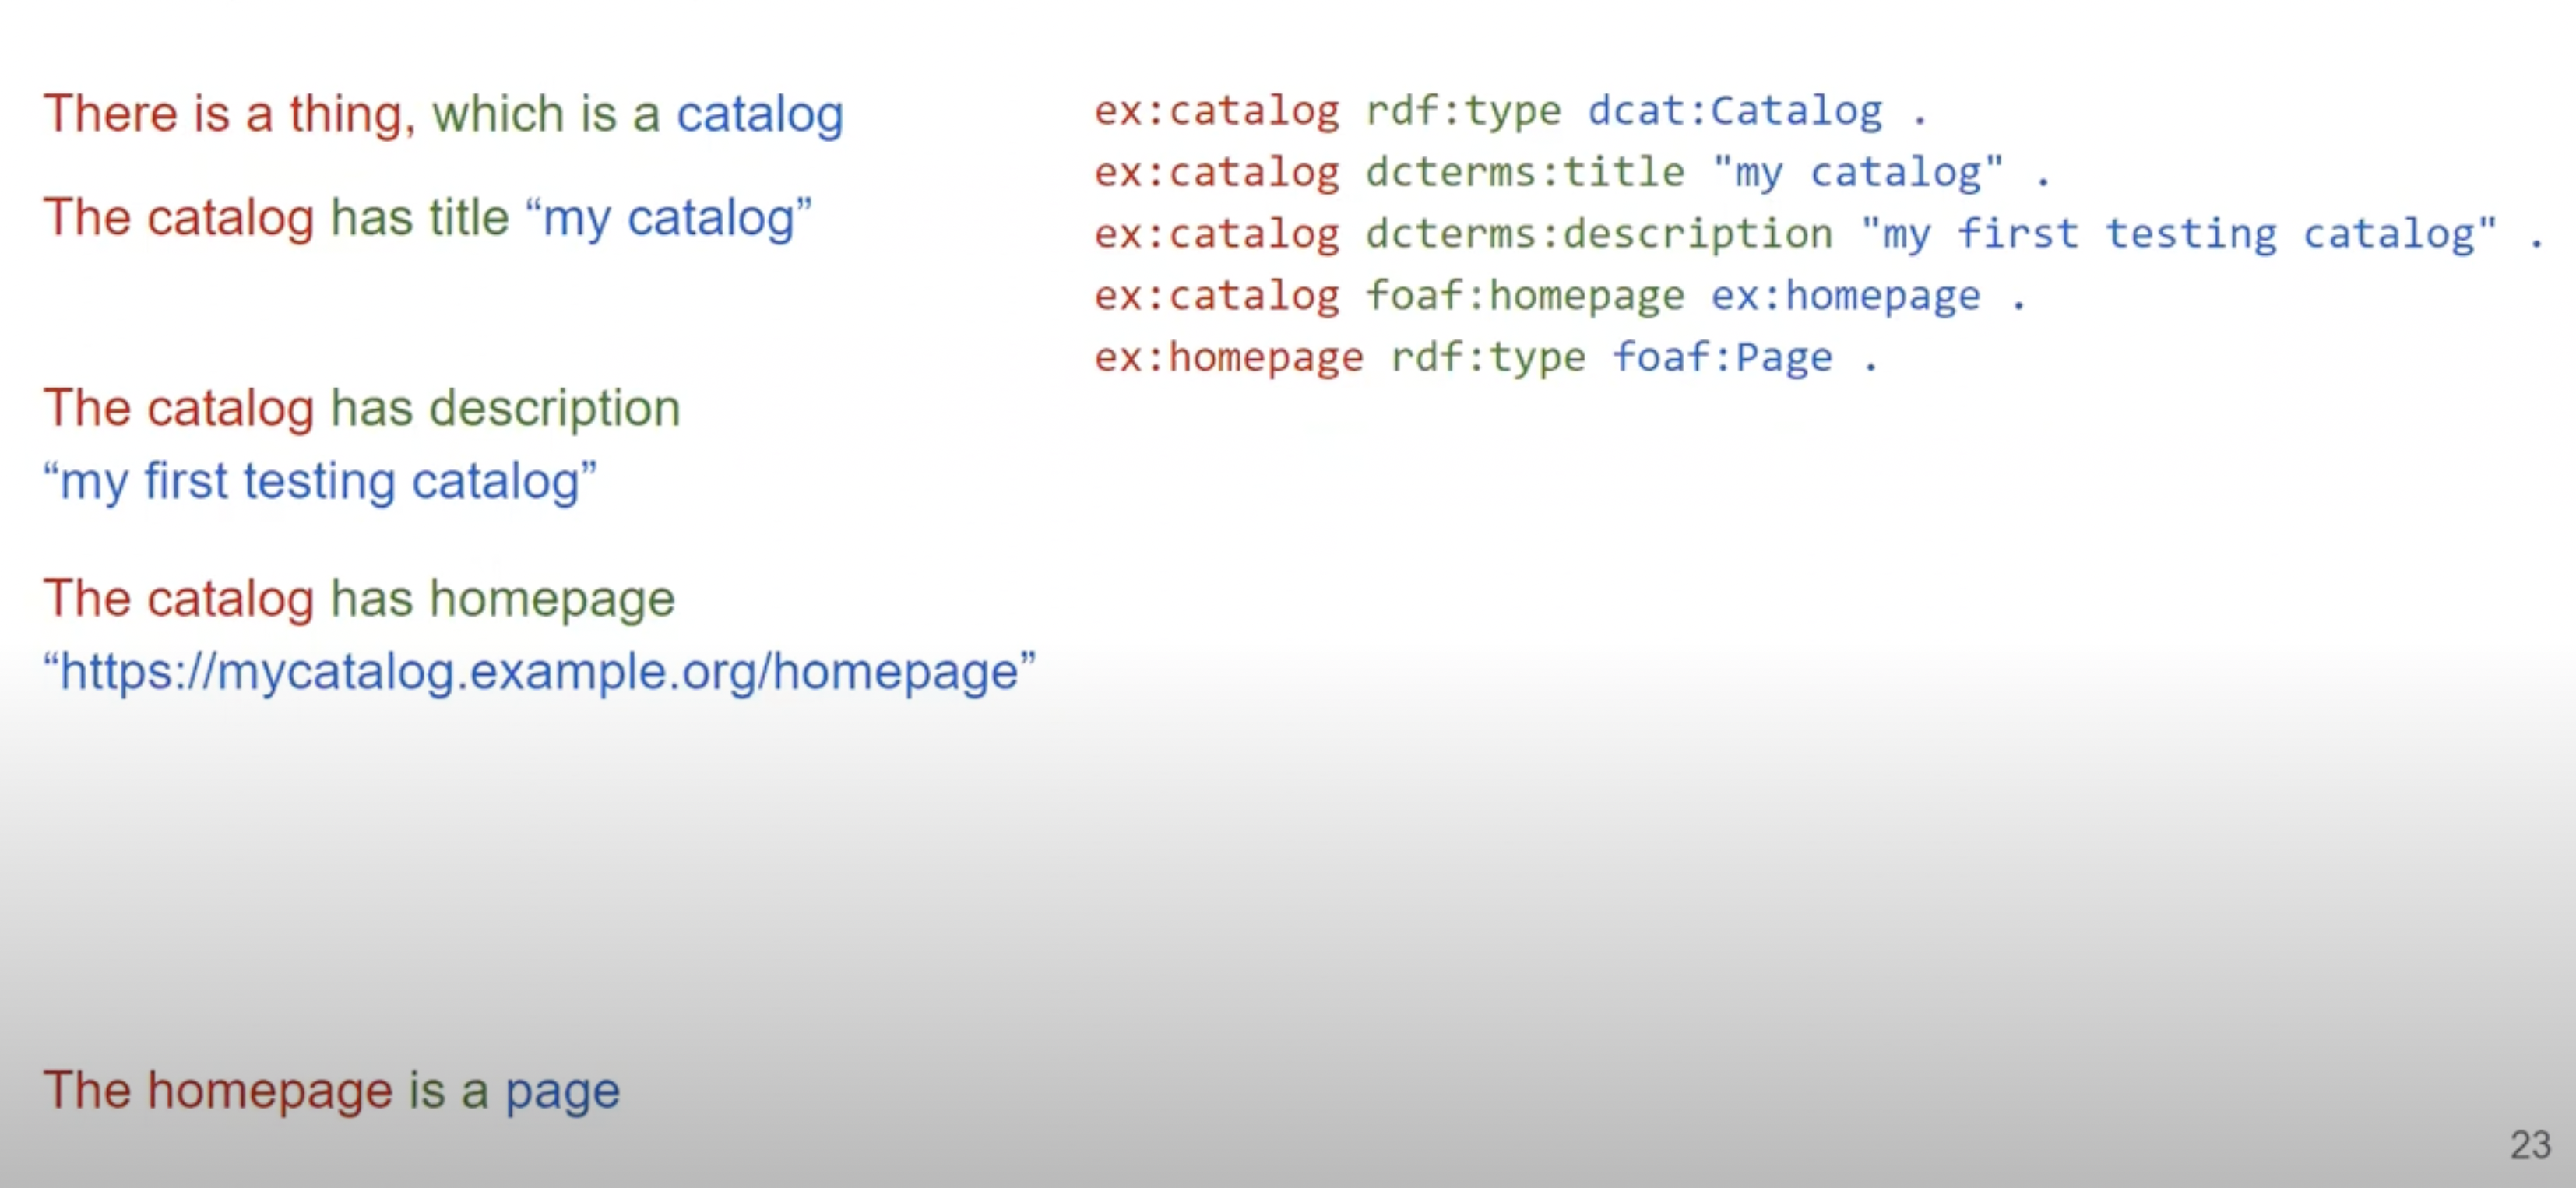2576x1188 pixels.
Task: Select the dcterms:description predicate
Action: click(1599, 235)
